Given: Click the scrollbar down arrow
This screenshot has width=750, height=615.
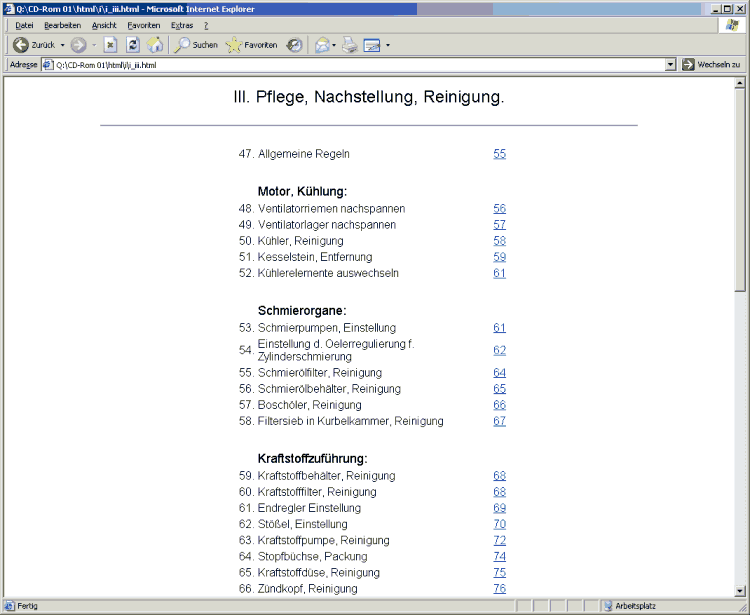Looking at the screenshot, I should coord(740,591).
